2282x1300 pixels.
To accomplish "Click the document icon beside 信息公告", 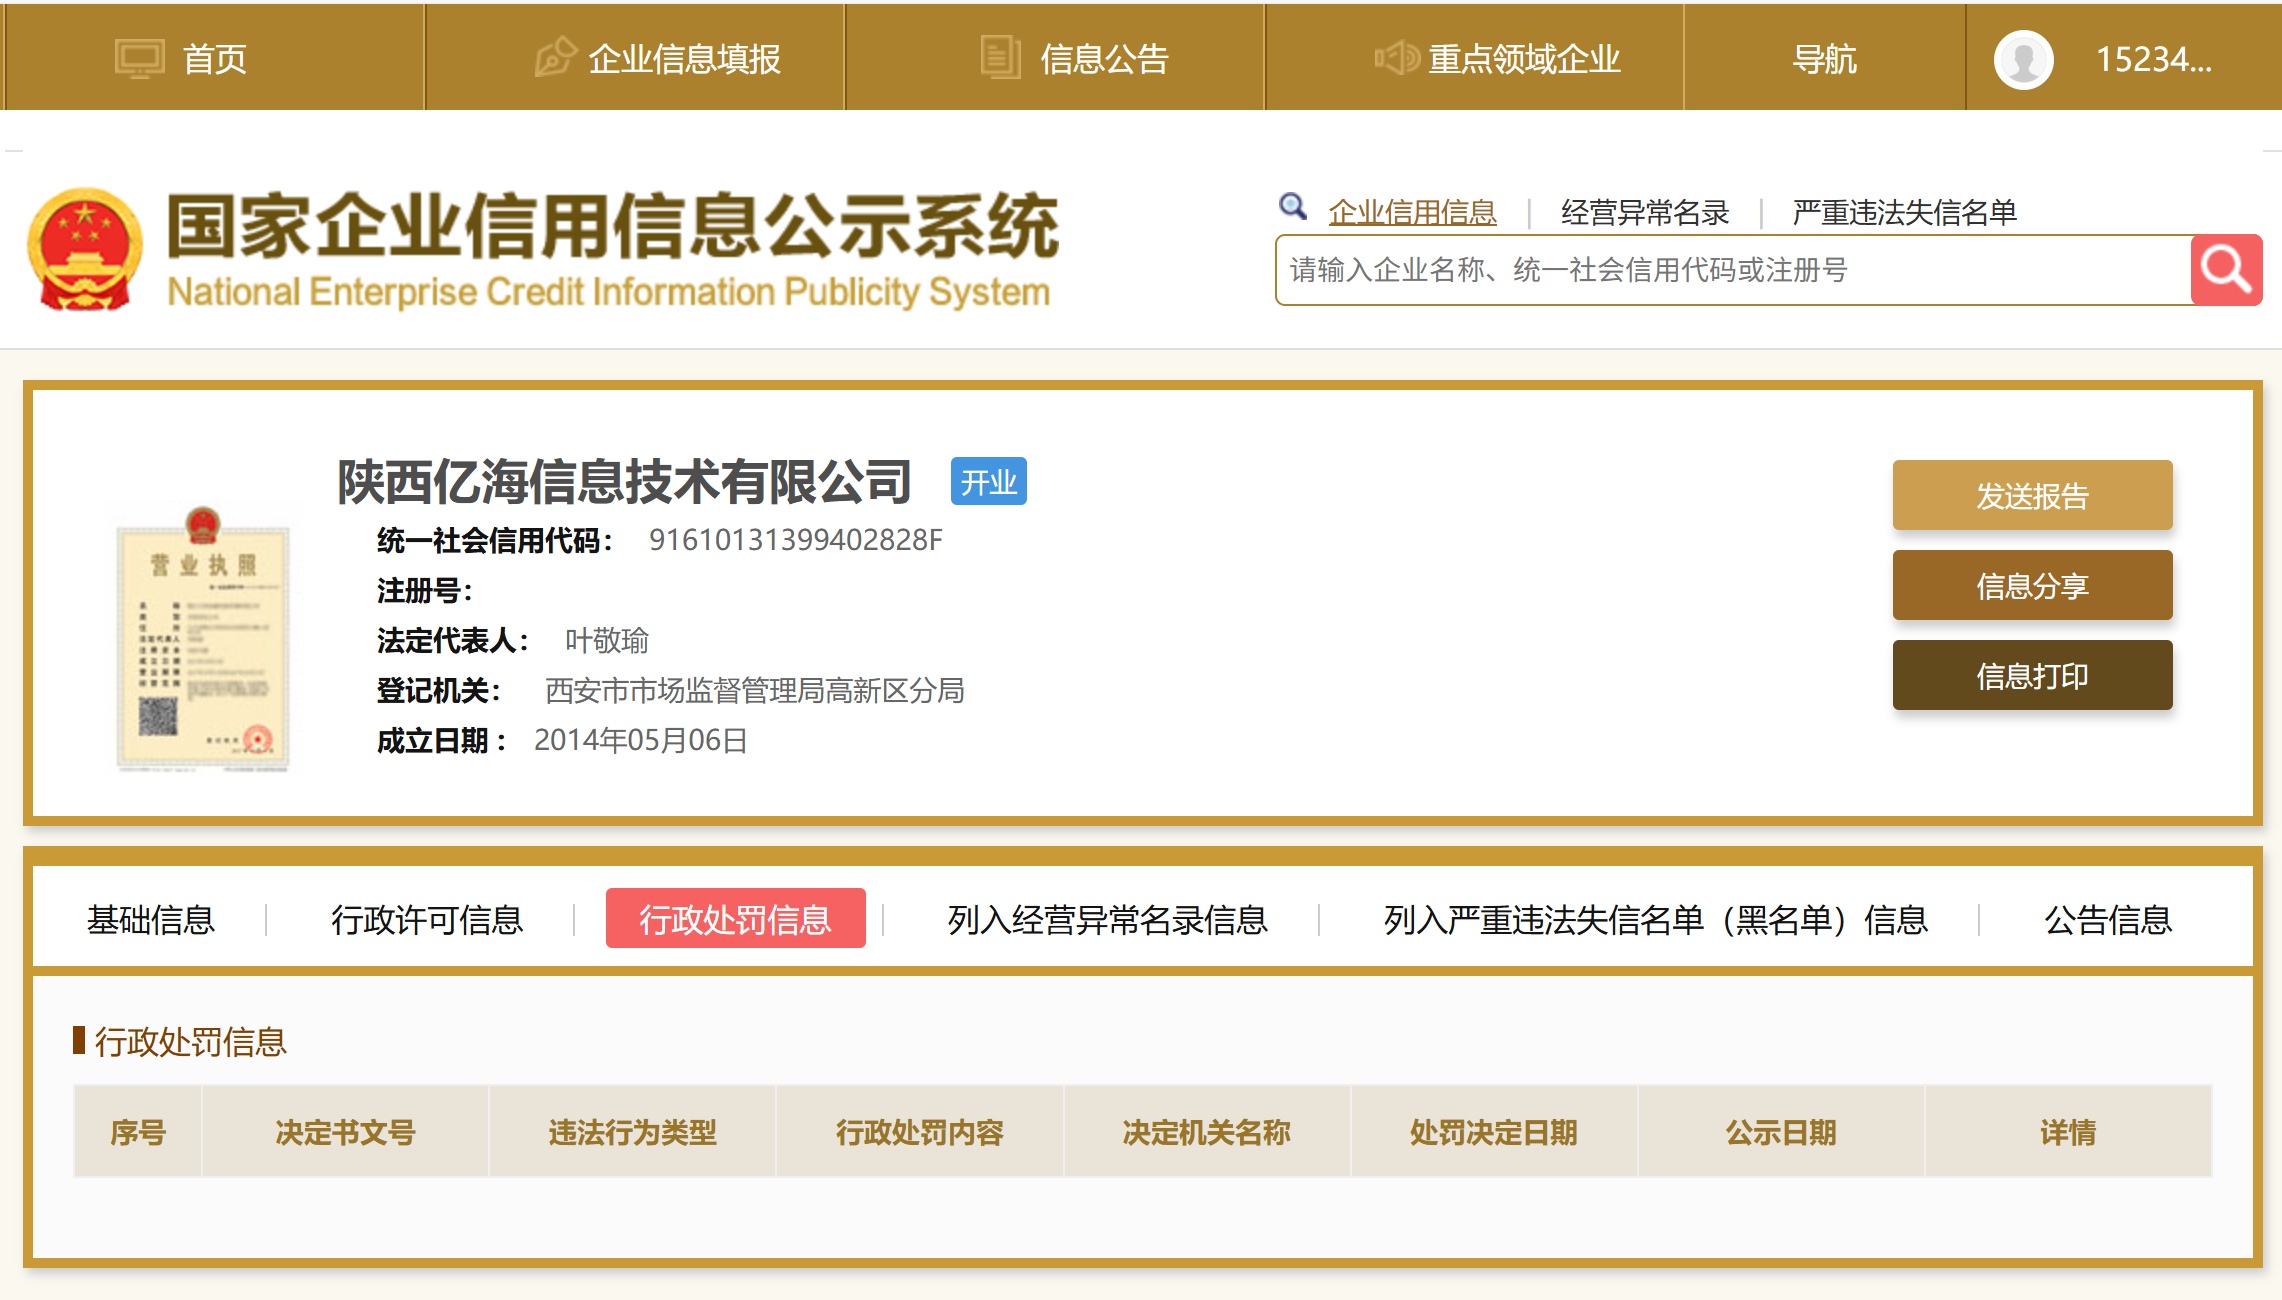I will [x=999, y=58].
